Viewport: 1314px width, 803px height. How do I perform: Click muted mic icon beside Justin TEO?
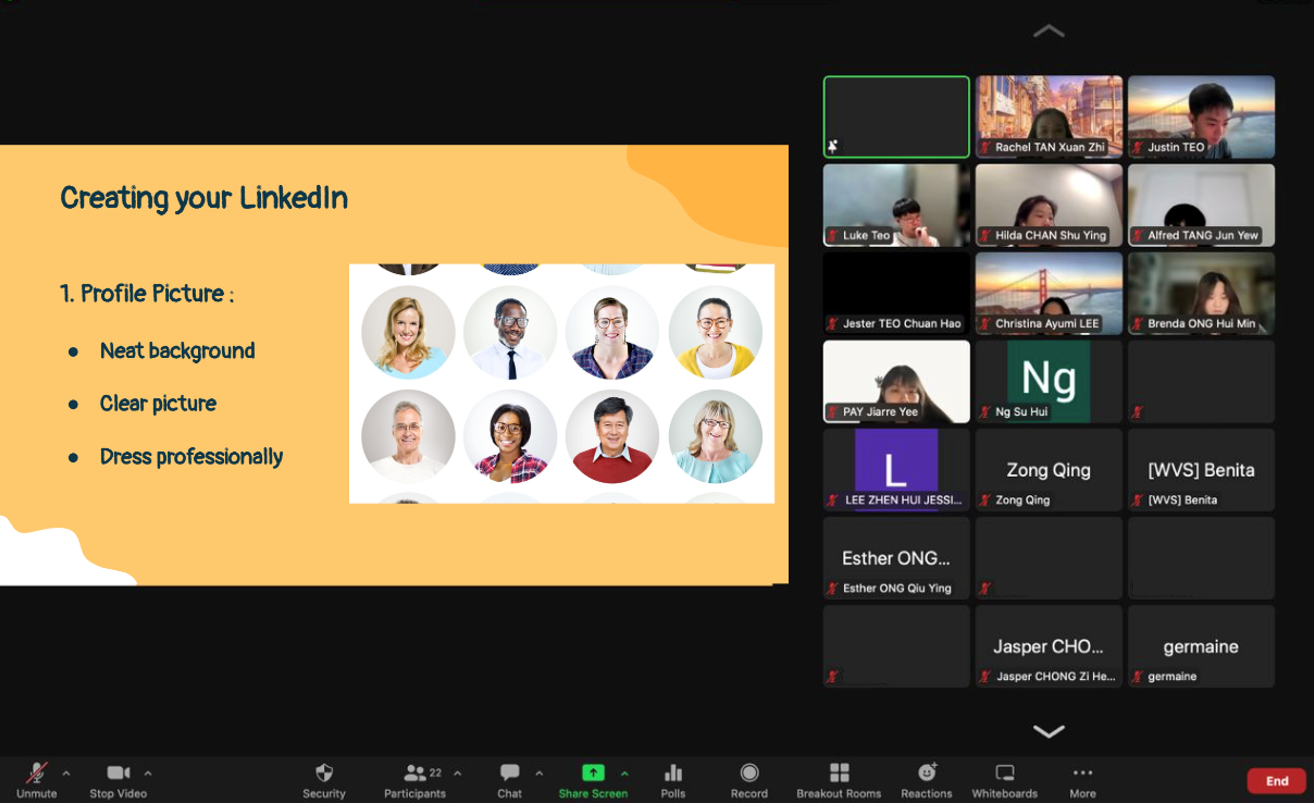(x=1138, y=147)
